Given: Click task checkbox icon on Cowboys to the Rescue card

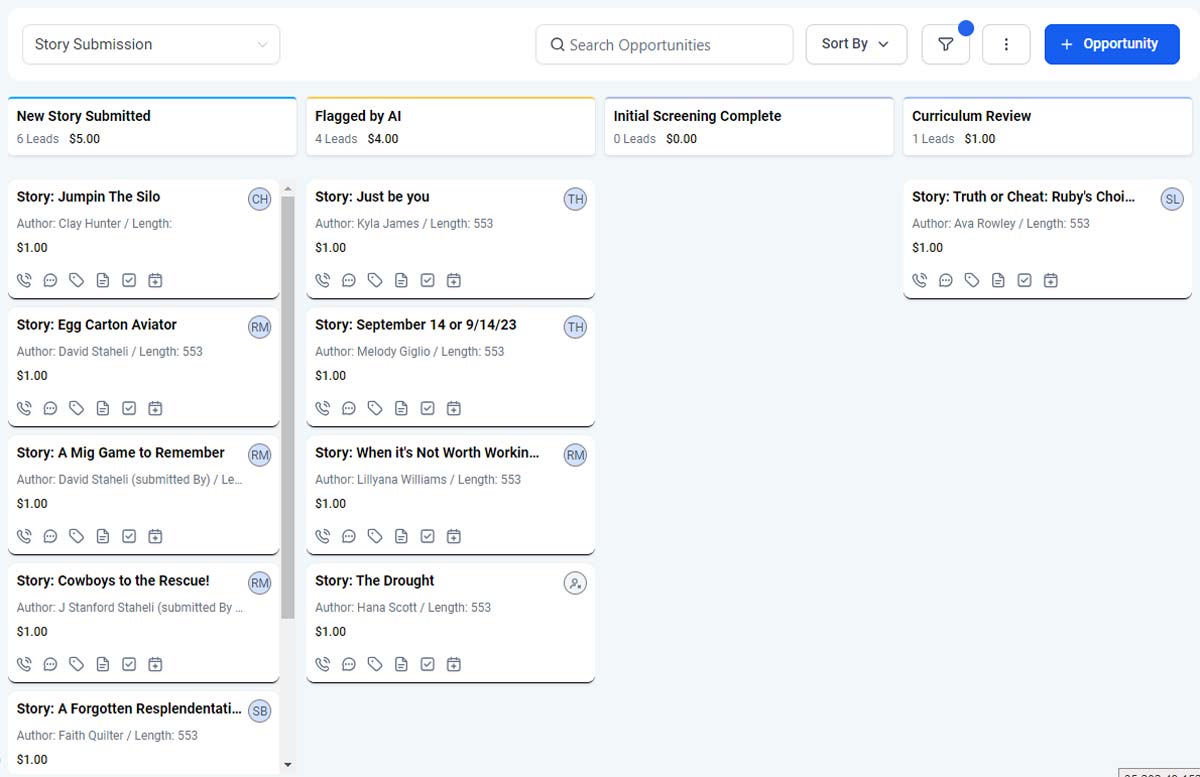Looking at the screenshot, I should tap(129, 664).
